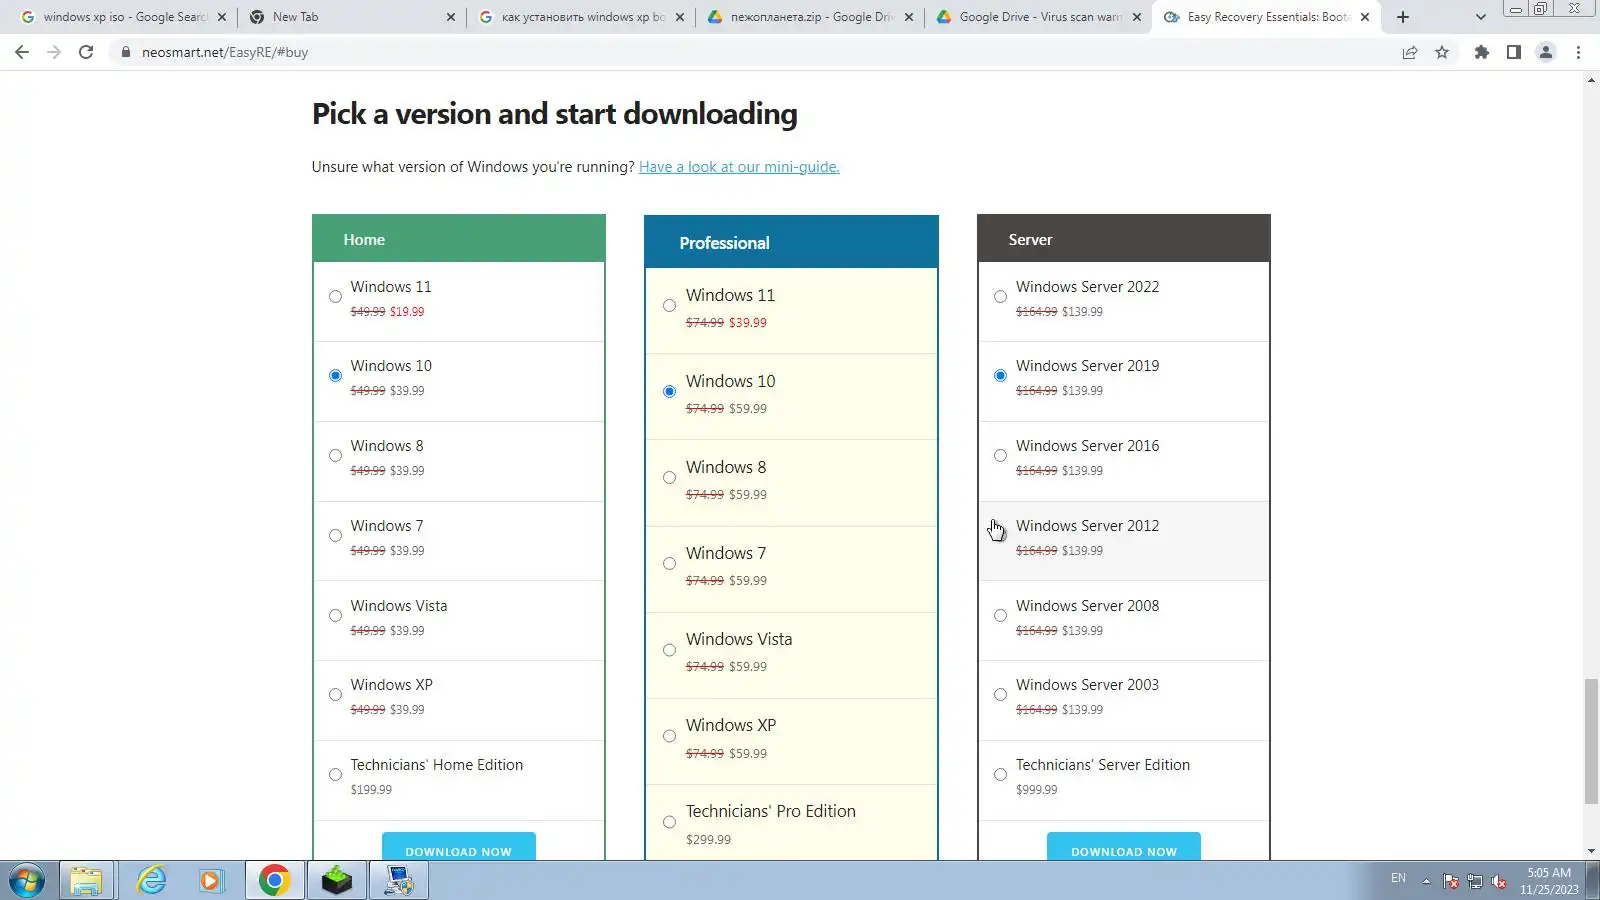Select Home Windows 8 radio button
The width and height of the screenshot is (1600, 900).
pyautogui.click(x=335, y=456)
